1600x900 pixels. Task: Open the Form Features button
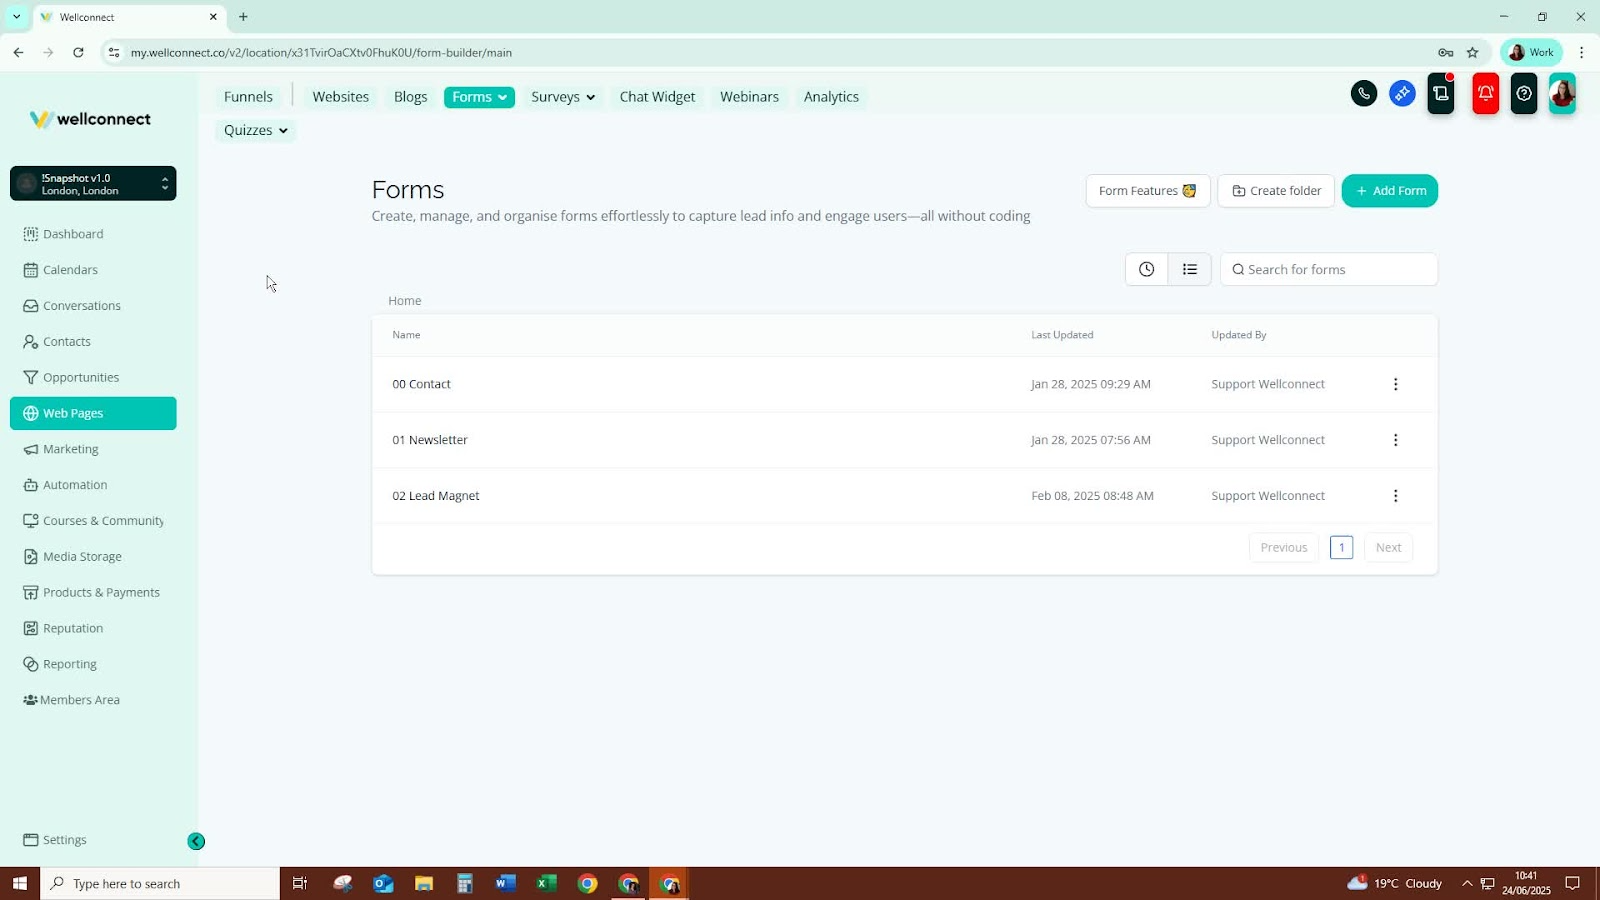click(x=1148, y=191)
